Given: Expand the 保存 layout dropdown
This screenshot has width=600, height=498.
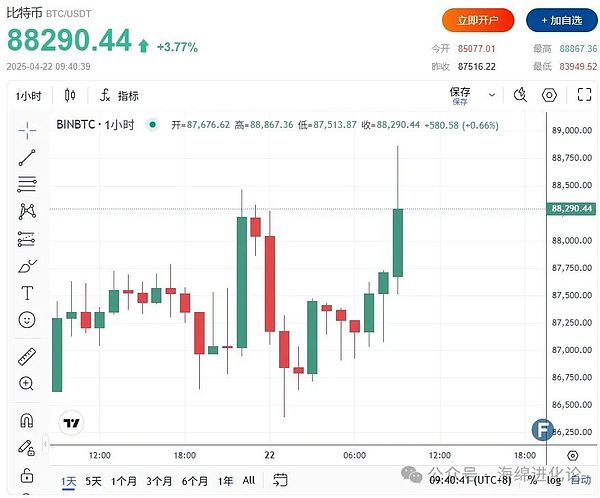Looking at the screenshot, I should pyautogui.click(x=491, y=96).
